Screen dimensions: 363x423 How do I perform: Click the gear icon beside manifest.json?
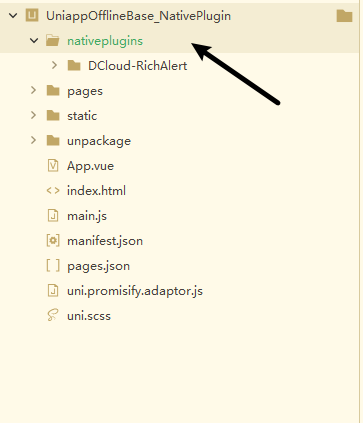point(53,241)
